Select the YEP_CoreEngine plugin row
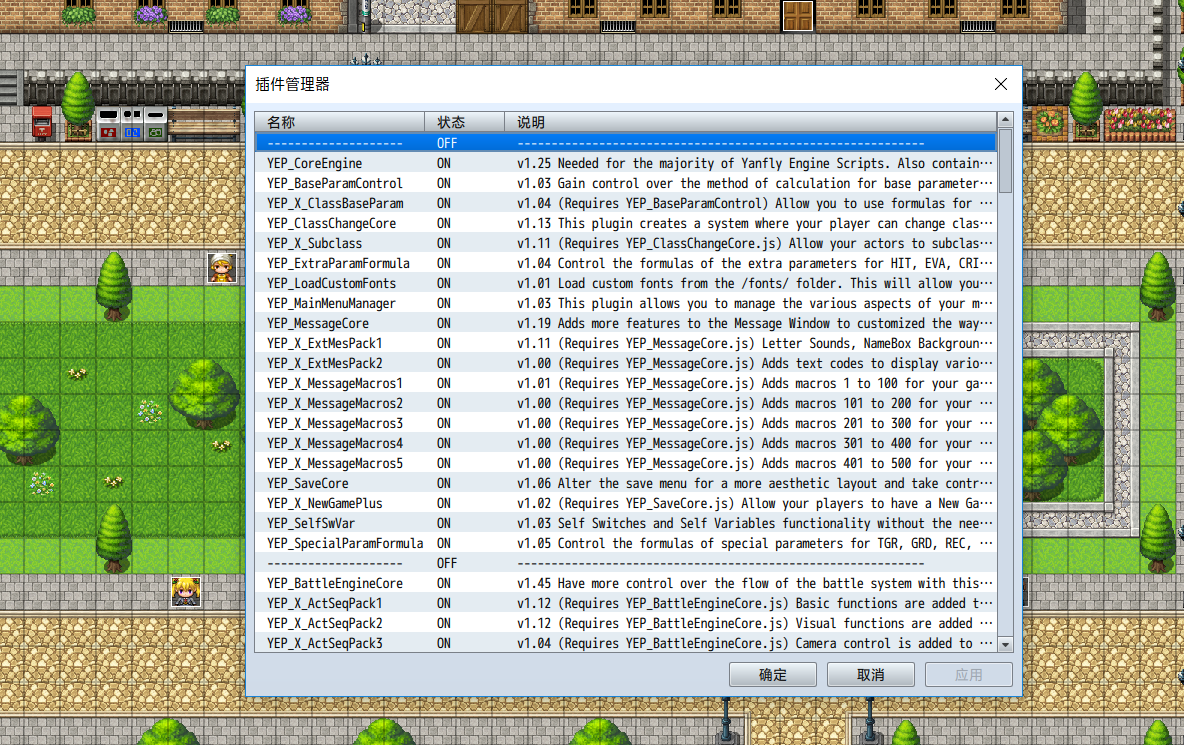 tap(626, 163)
